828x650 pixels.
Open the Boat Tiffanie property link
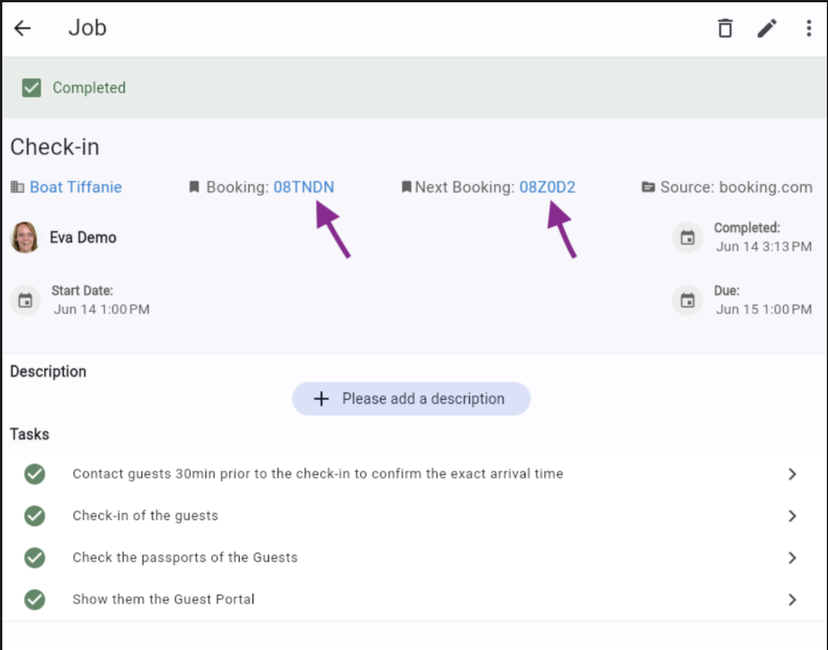pos(76,187)
